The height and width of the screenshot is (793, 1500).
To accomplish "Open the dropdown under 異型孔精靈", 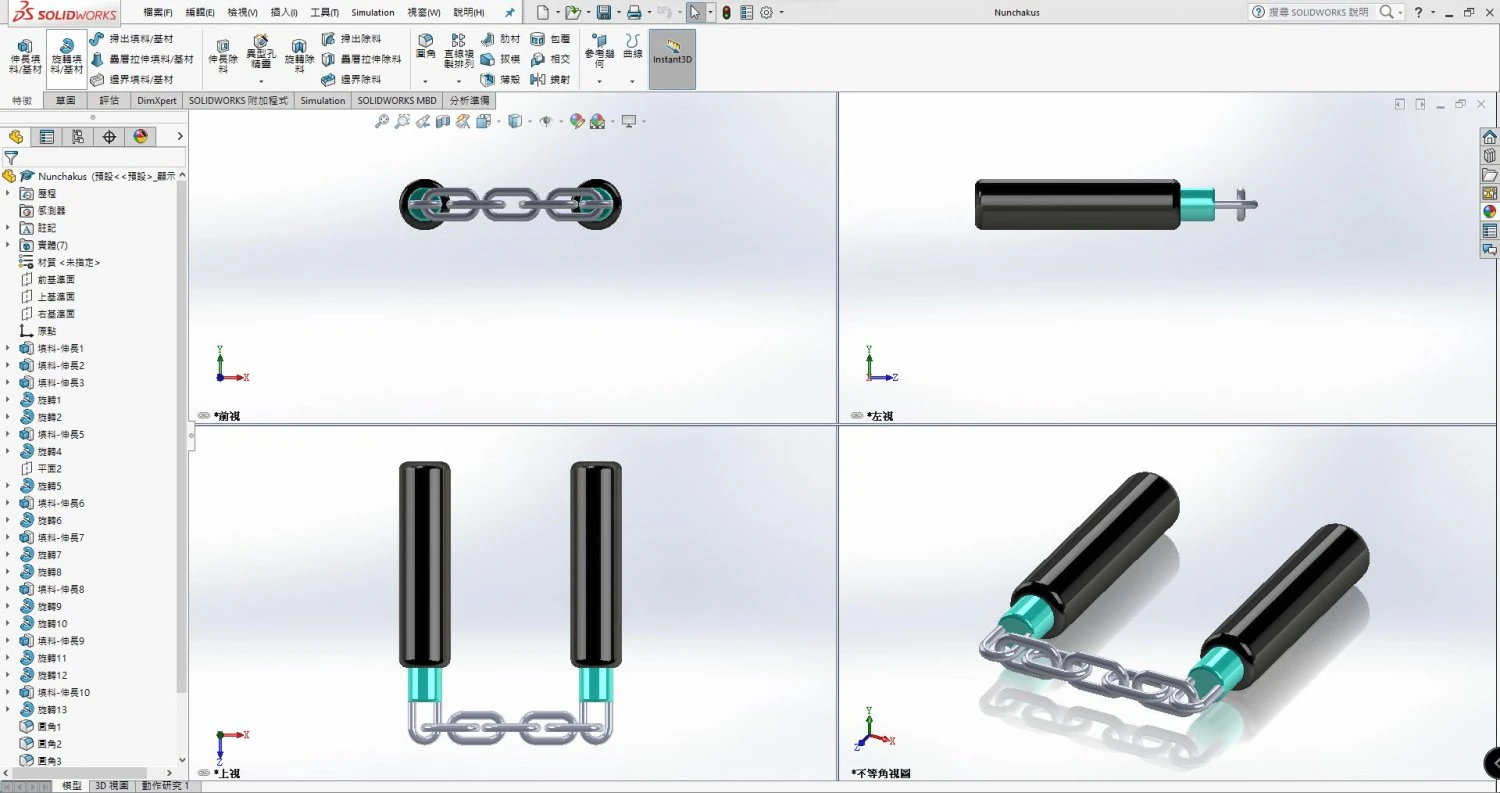I will [260, 81].
